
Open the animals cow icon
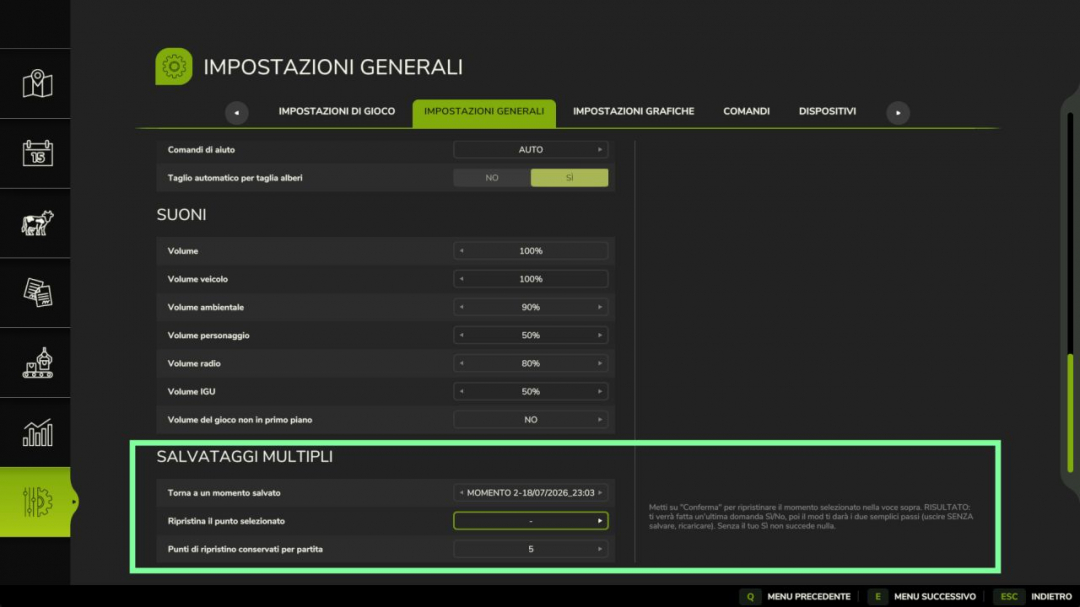[37, 223]
